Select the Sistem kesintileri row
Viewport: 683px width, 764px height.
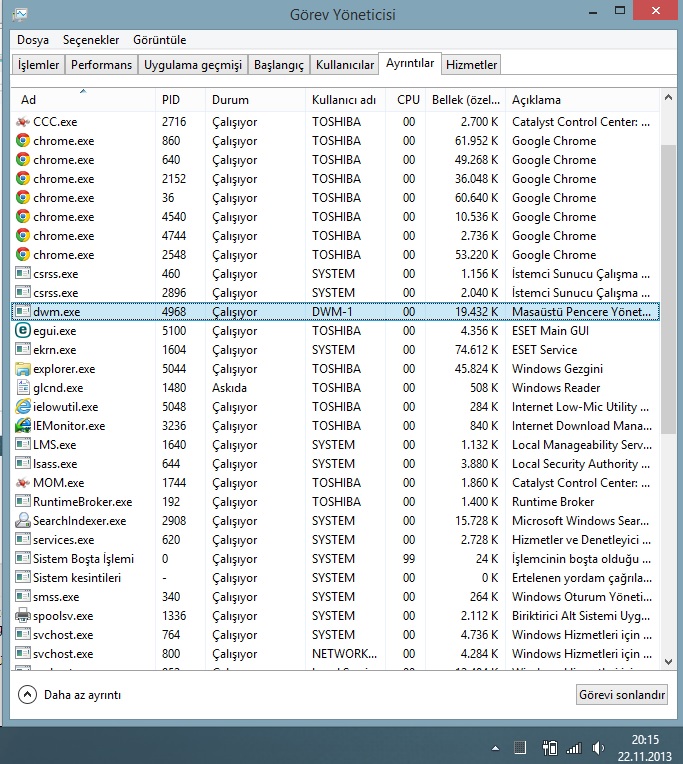tap(336, 578)
